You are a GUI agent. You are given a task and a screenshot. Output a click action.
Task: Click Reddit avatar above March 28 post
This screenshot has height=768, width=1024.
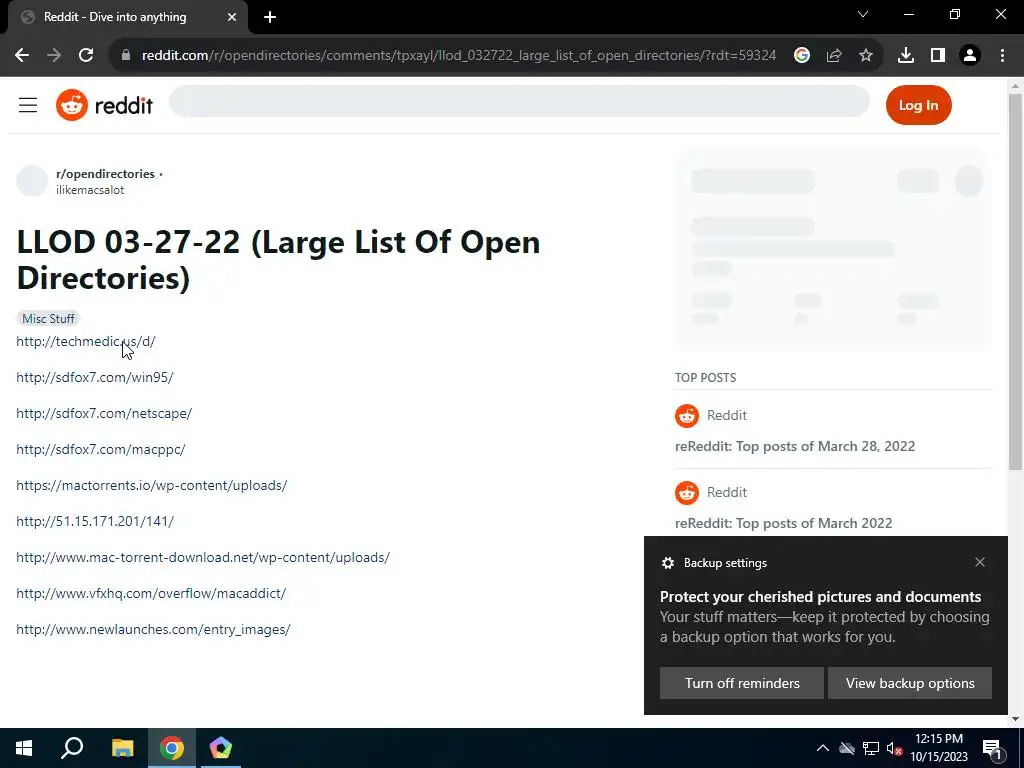(x=687, y=415)
